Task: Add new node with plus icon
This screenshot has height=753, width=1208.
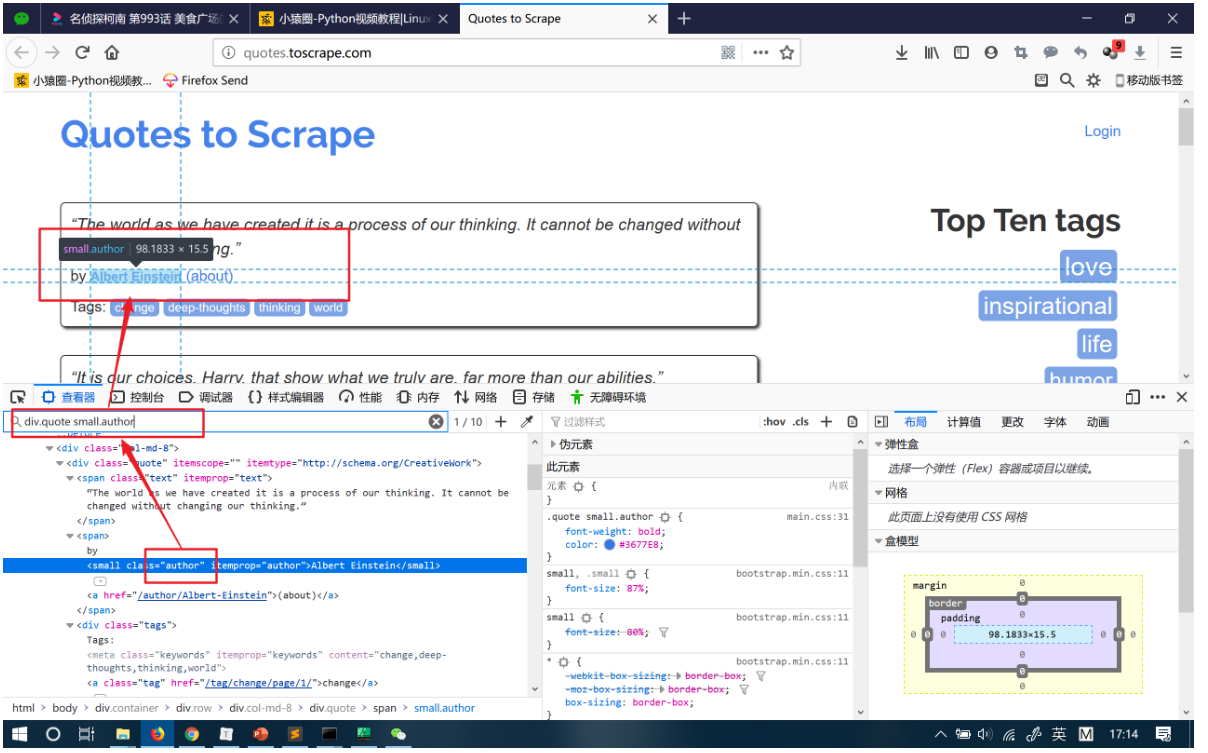Action: pos(501,422)
